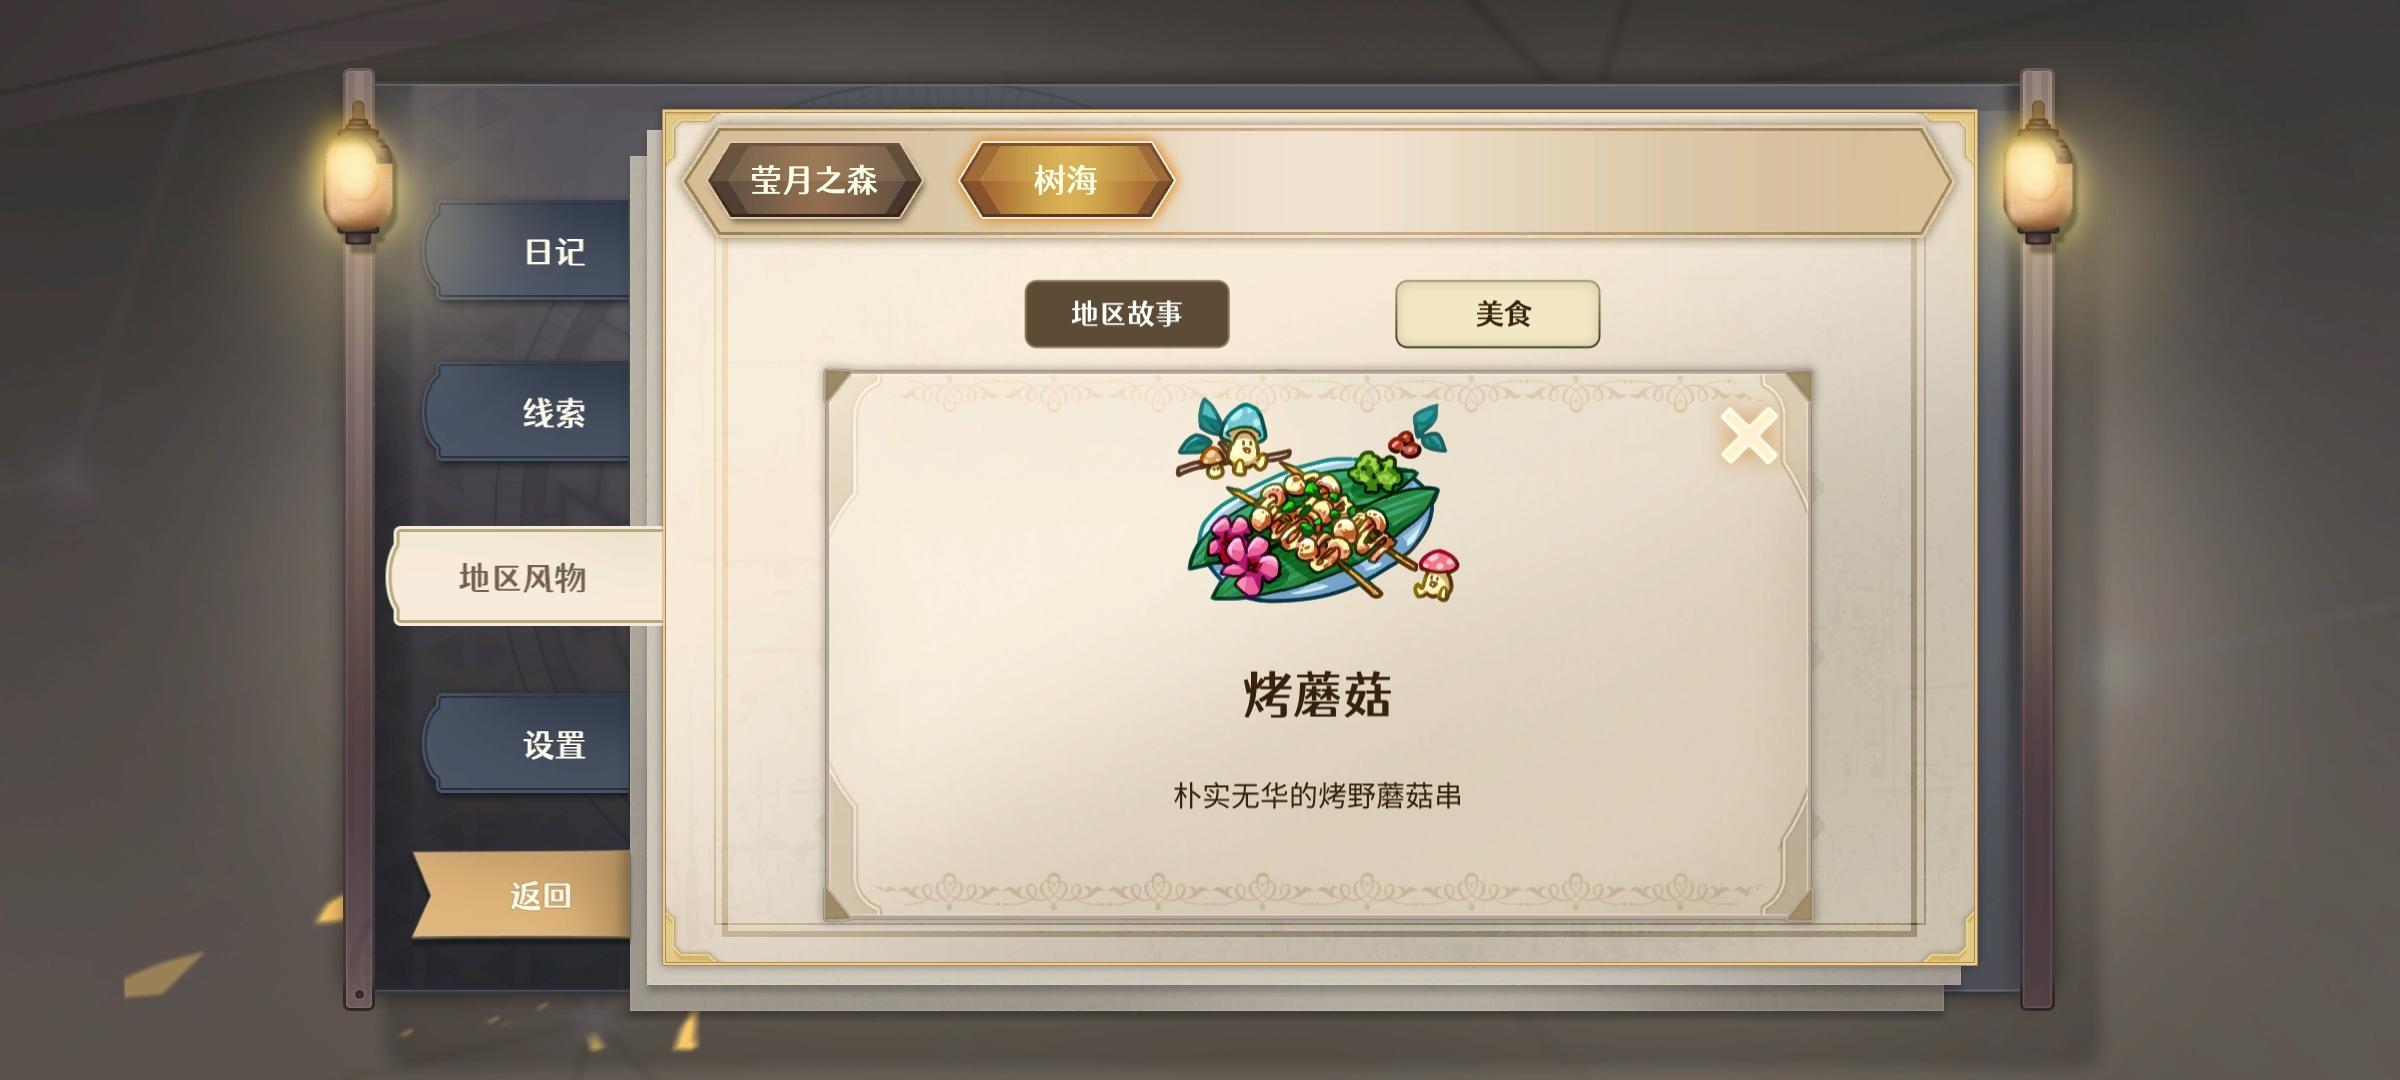Tap the glowing lantern on the left pole
The height and width of the screenshot is (1080, 2400).
pos(357,175)
